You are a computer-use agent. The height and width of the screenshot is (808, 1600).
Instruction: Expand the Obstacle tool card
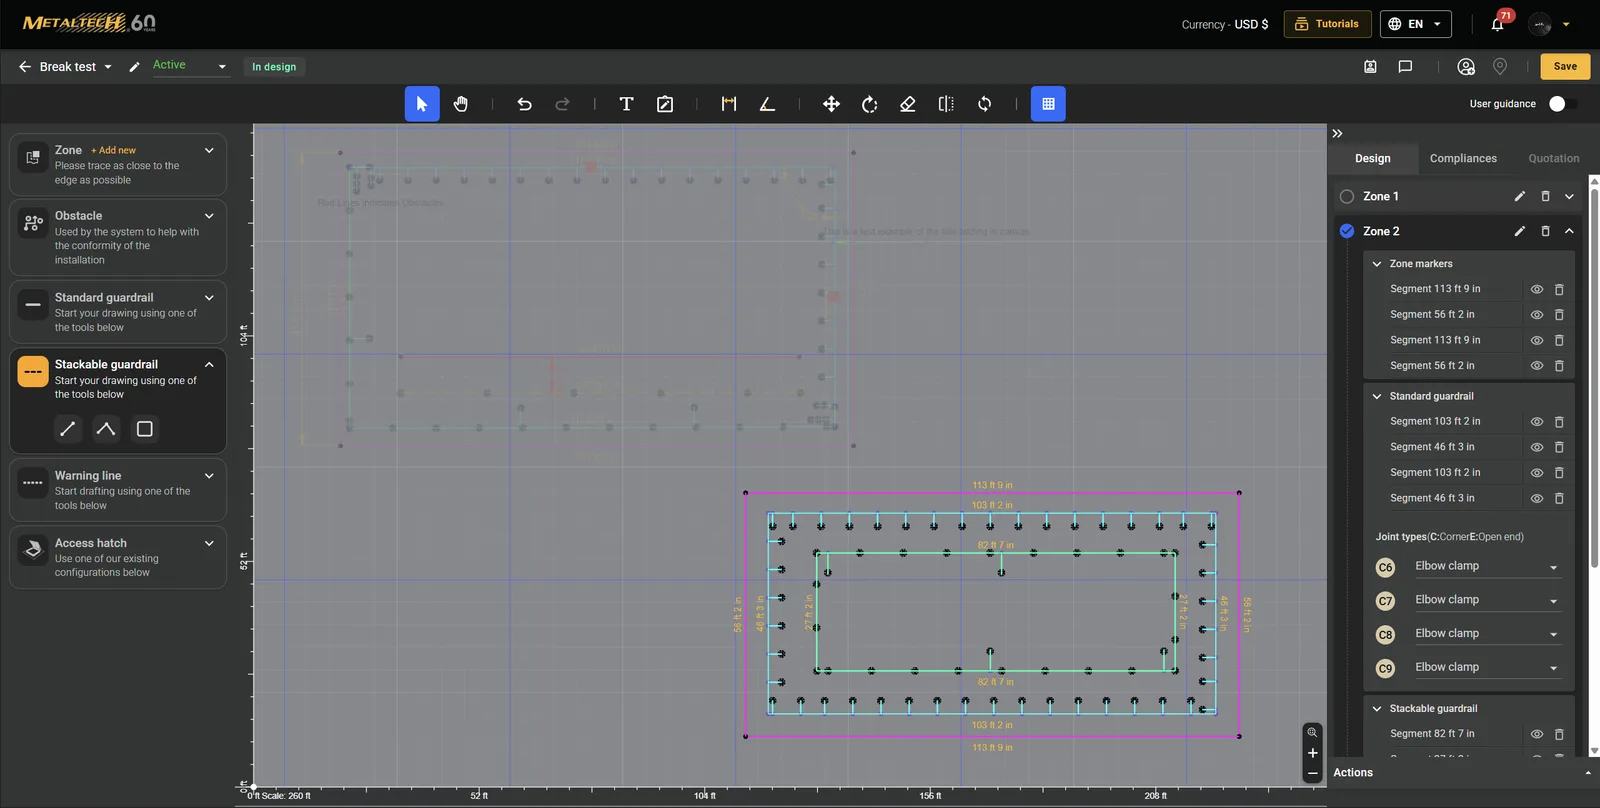[x=209, y=216]
